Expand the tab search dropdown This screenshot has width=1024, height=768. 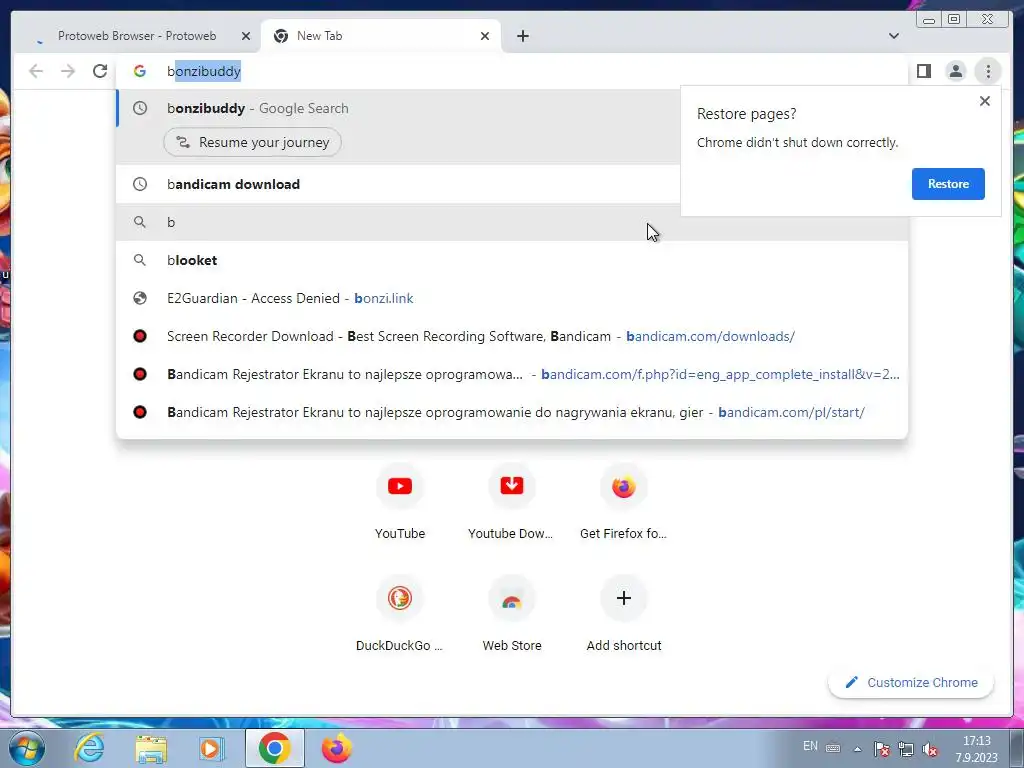coord(893,36)
